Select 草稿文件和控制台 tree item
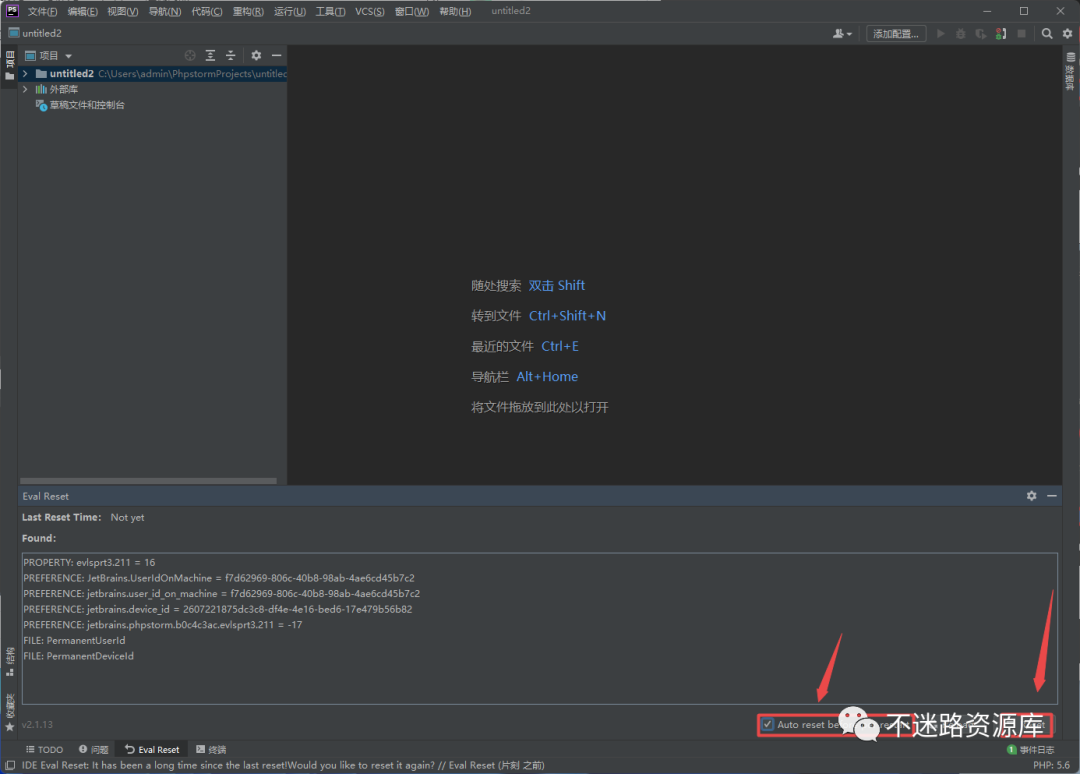Image resolution: width=1080 pixels, height=774 pixels. tap(80, 105)
